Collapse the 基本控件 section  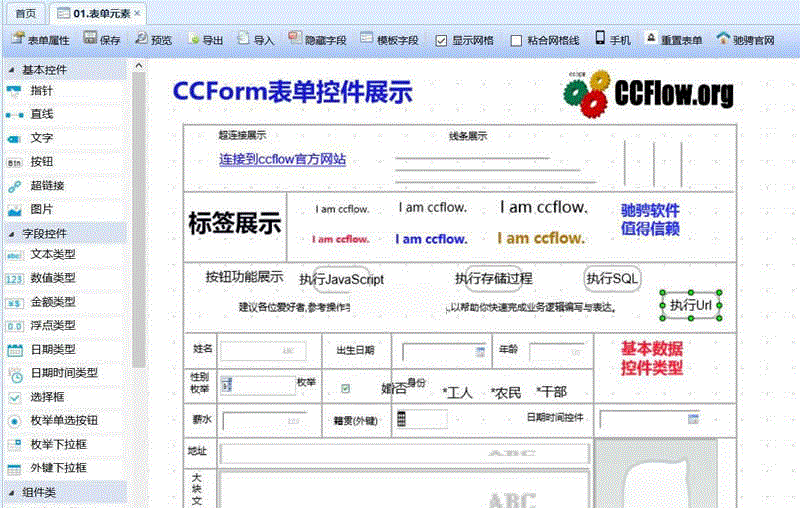[x=12, y=70]
